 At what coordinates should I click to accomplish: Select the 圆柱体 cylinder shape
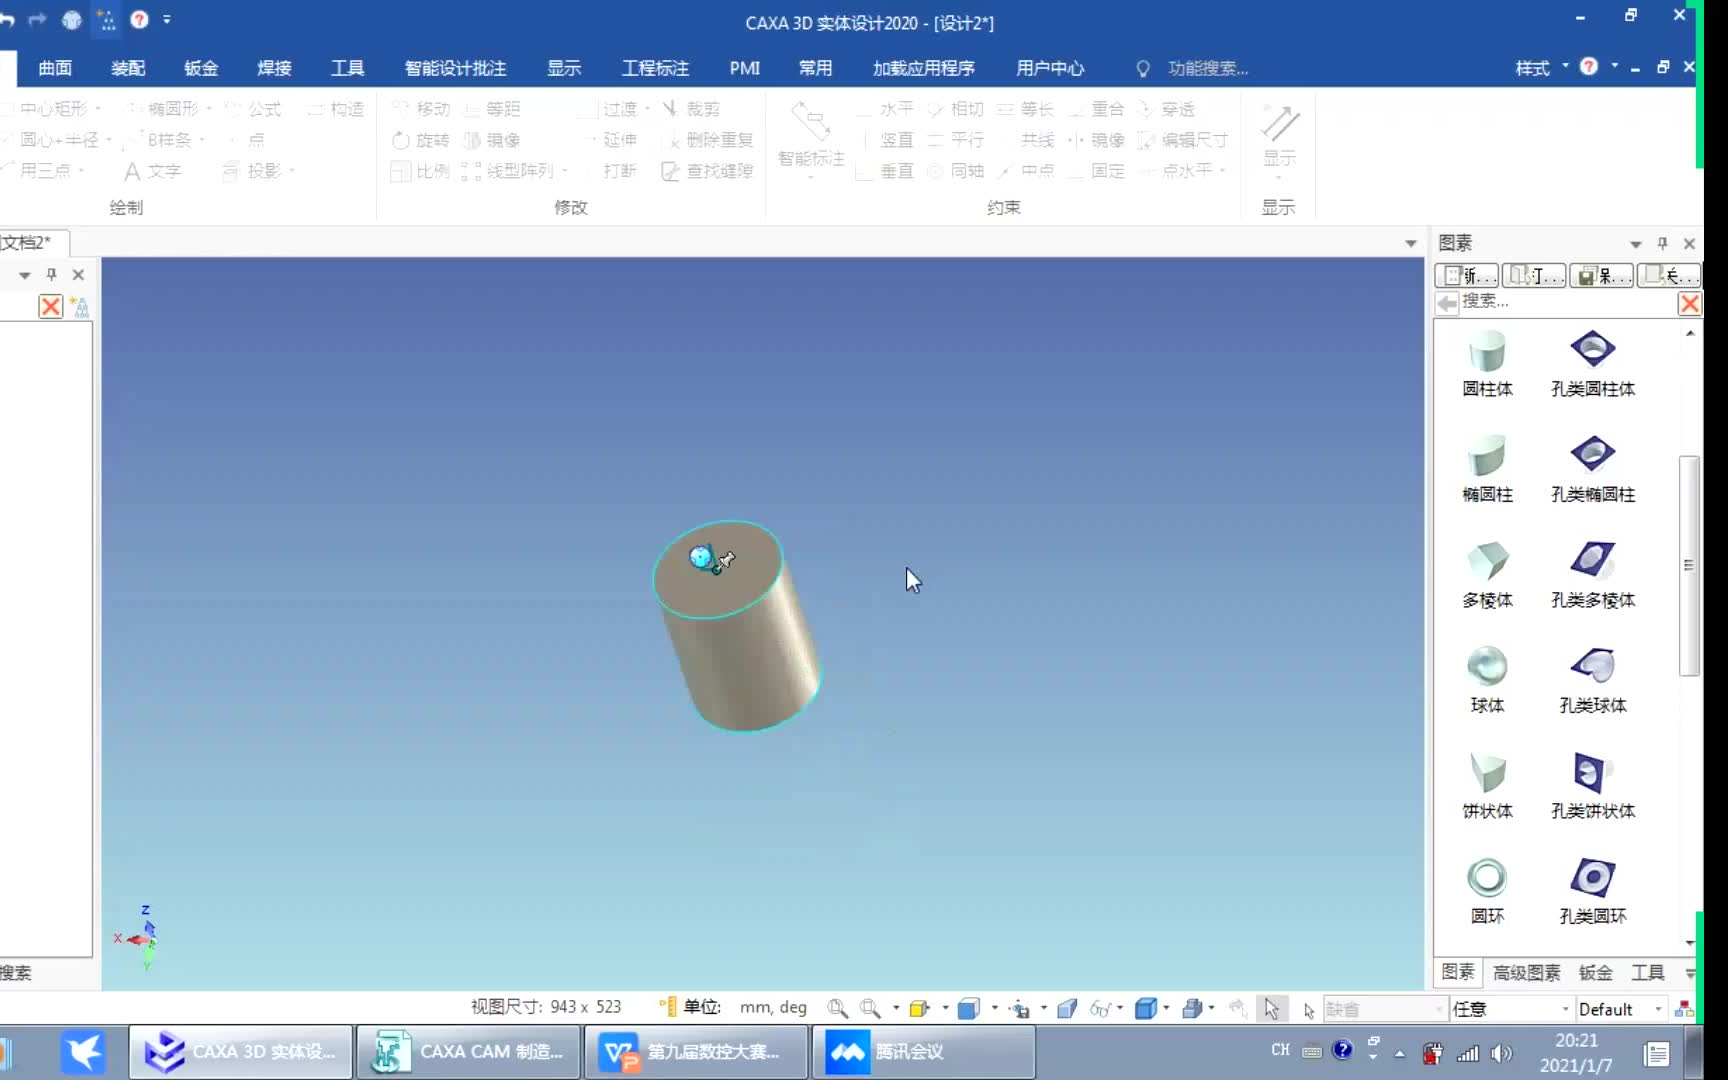click(1487, 364)
